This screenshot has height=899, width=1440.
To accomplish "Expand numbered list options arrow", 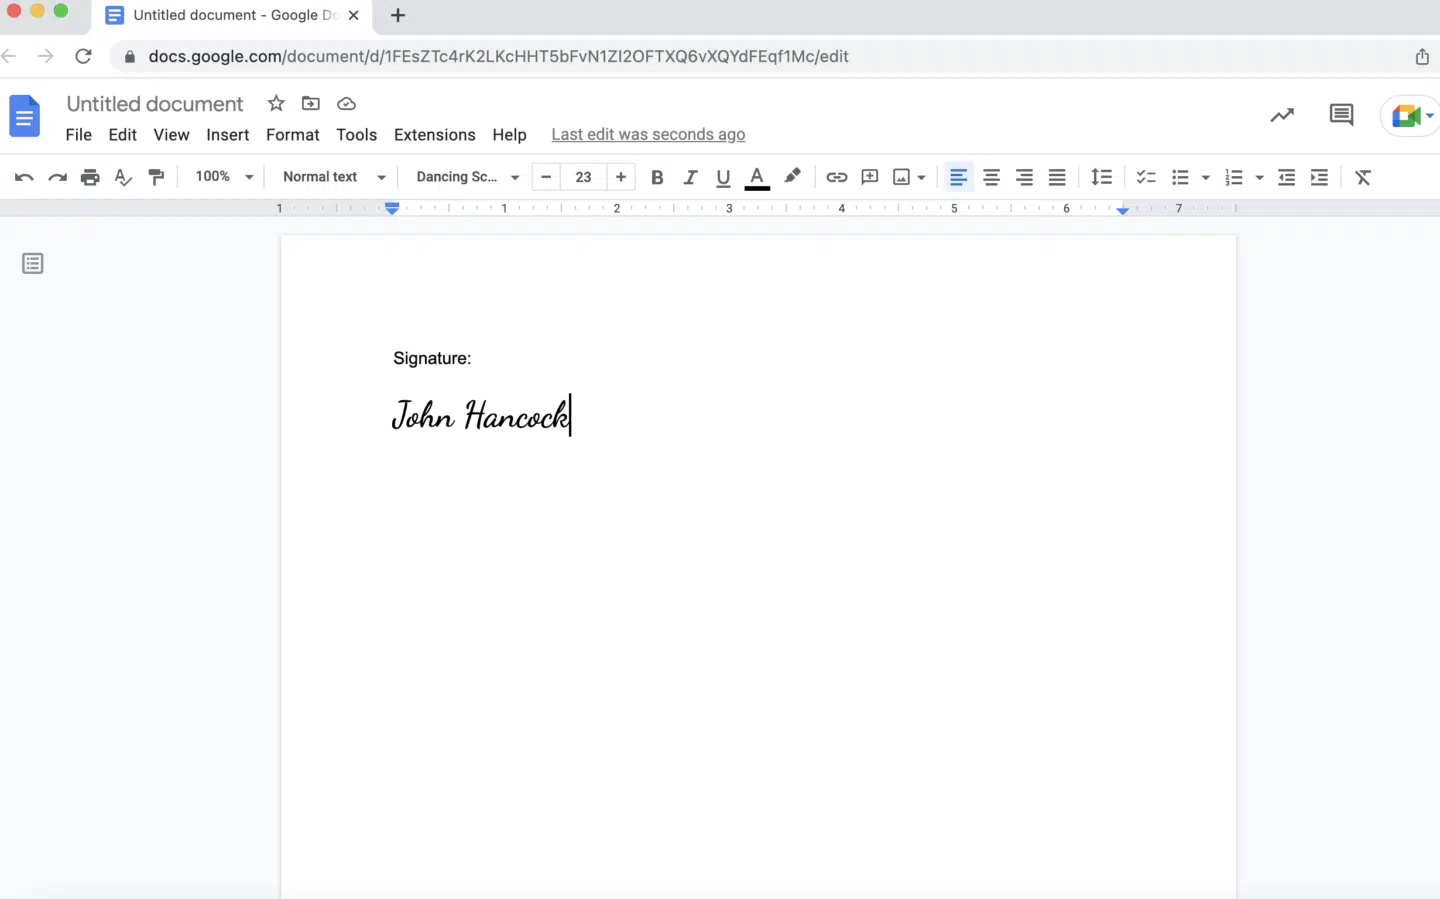I will pos(1259,177).
